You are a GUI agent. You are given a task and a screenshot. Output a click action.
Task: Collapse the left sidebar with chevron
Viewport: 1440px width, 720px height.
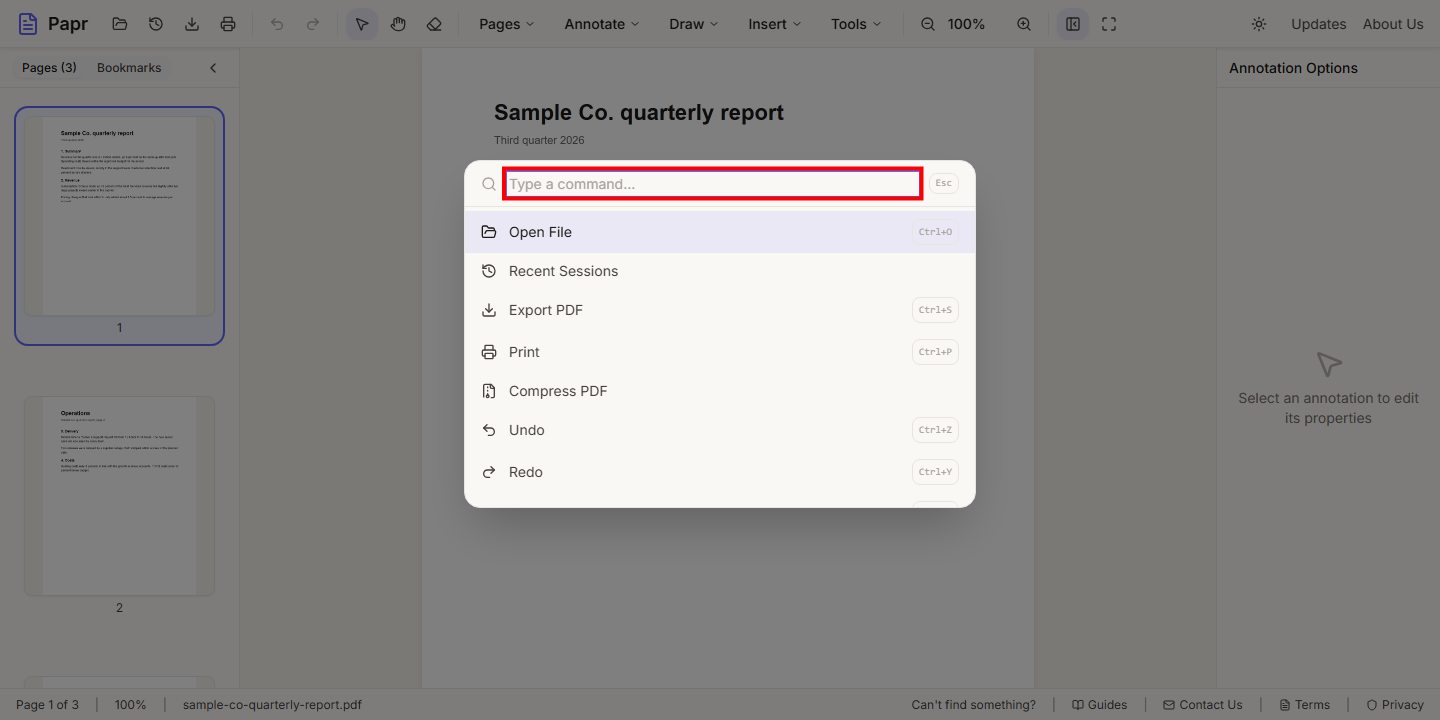coord(213,68)
